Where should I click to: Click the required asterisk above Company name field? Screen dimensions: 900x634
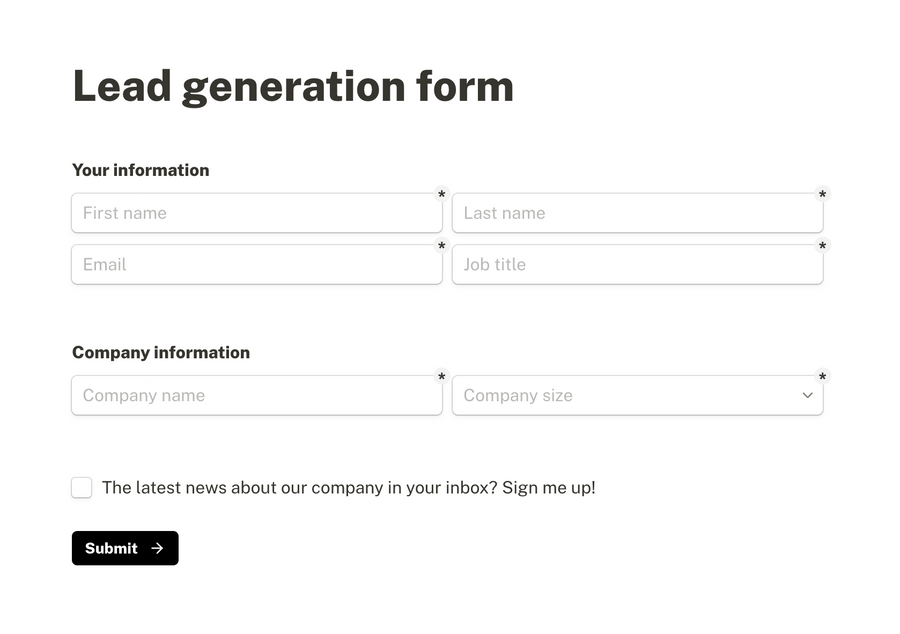point(442,377)
